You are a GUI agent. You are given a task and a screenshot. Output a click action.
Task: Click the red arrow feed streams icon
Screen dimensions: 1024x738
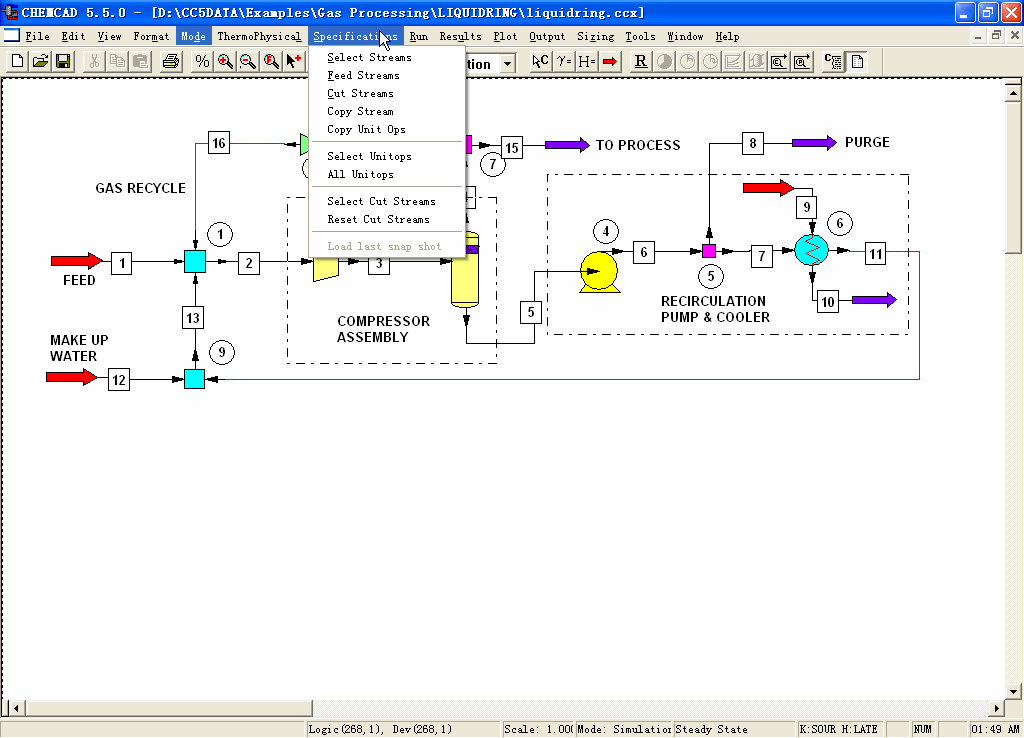pos(609,61)
